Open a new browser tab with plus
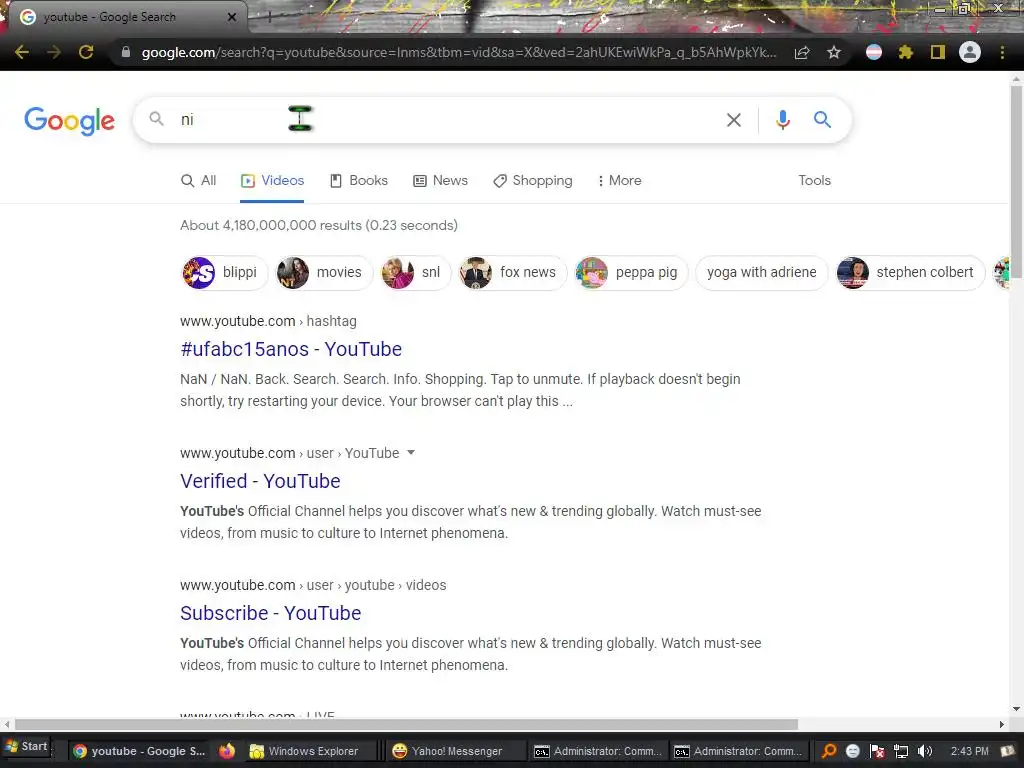This screenshot has height=768, width=1024. (269, 17)
